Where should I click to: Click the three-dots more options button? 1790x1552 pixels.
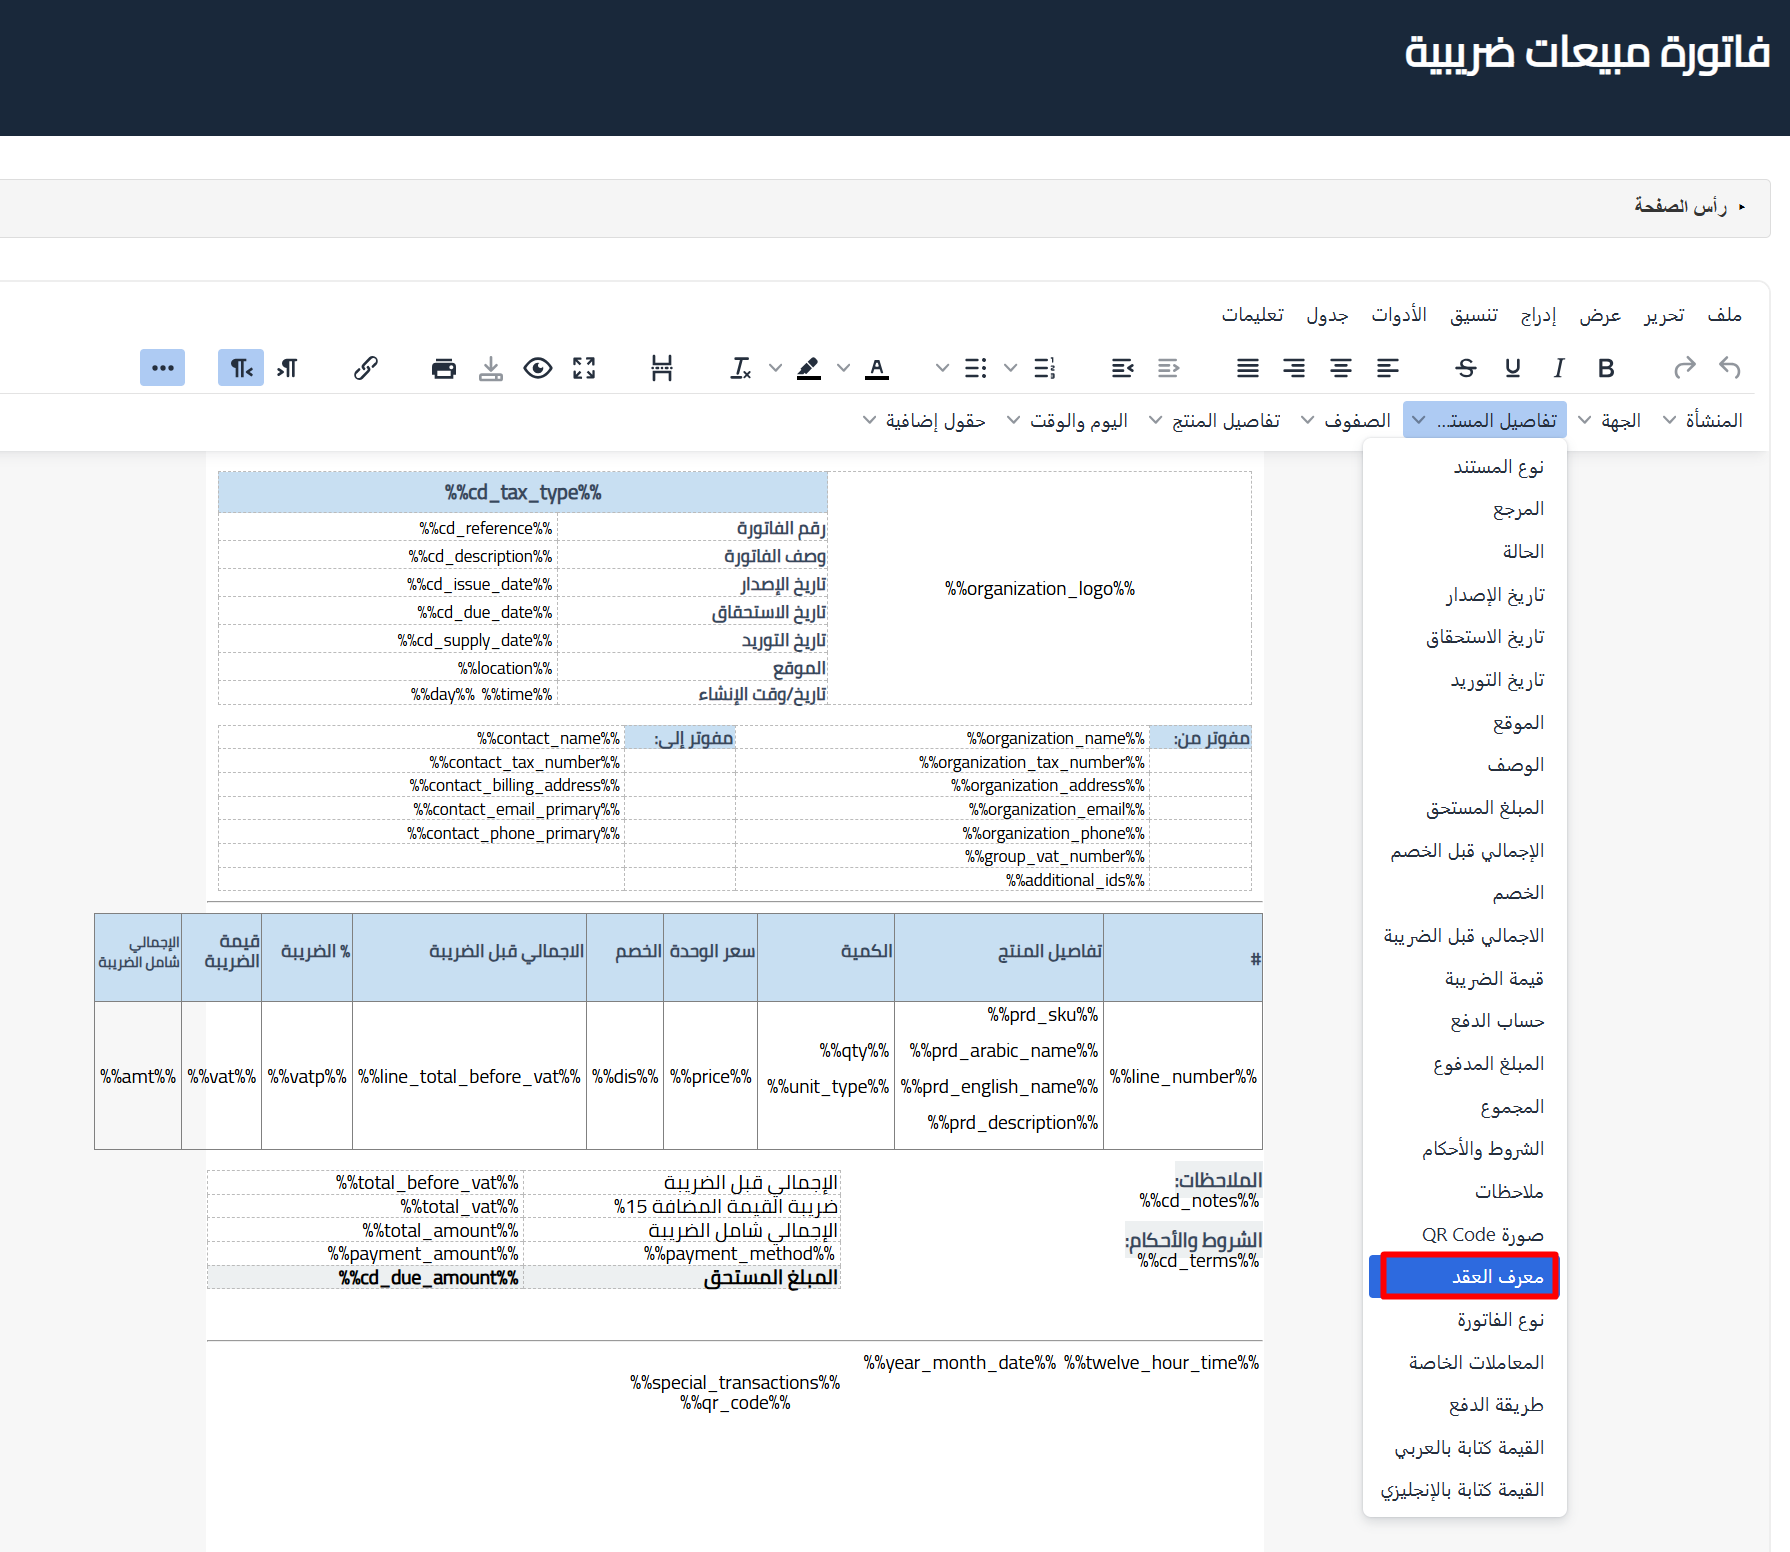pyautogui.click(x=162, y=368)
